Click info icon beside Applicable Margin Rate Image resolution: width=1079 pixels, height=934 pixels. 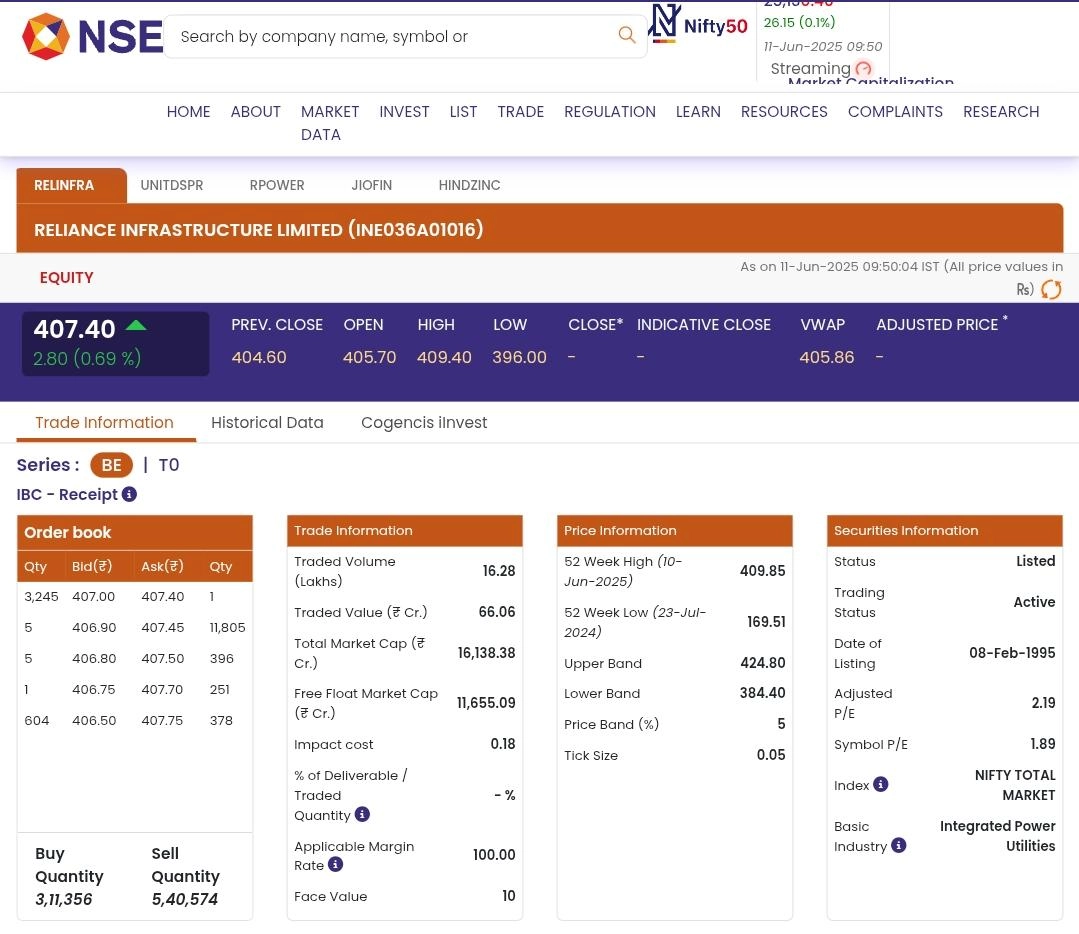tap(336, 865)
